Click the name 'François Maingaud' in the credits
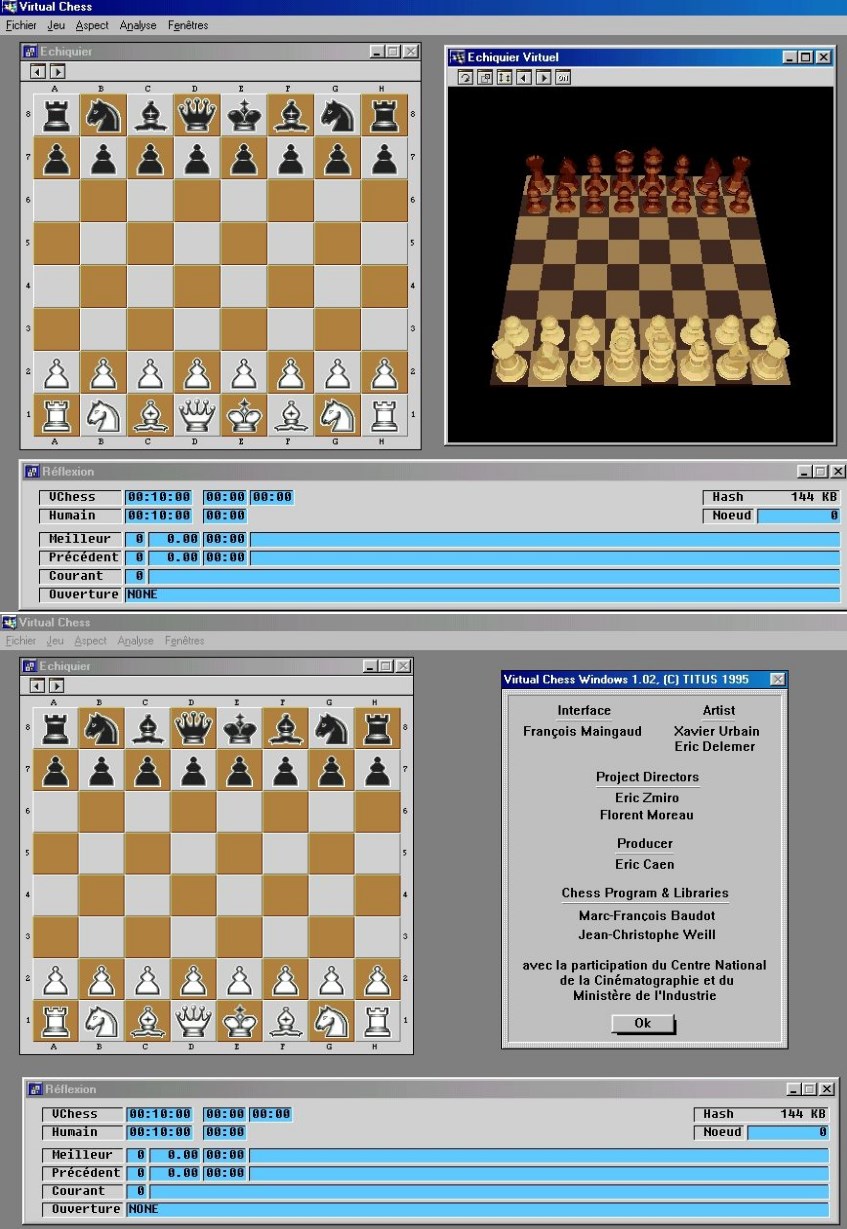 583,731
